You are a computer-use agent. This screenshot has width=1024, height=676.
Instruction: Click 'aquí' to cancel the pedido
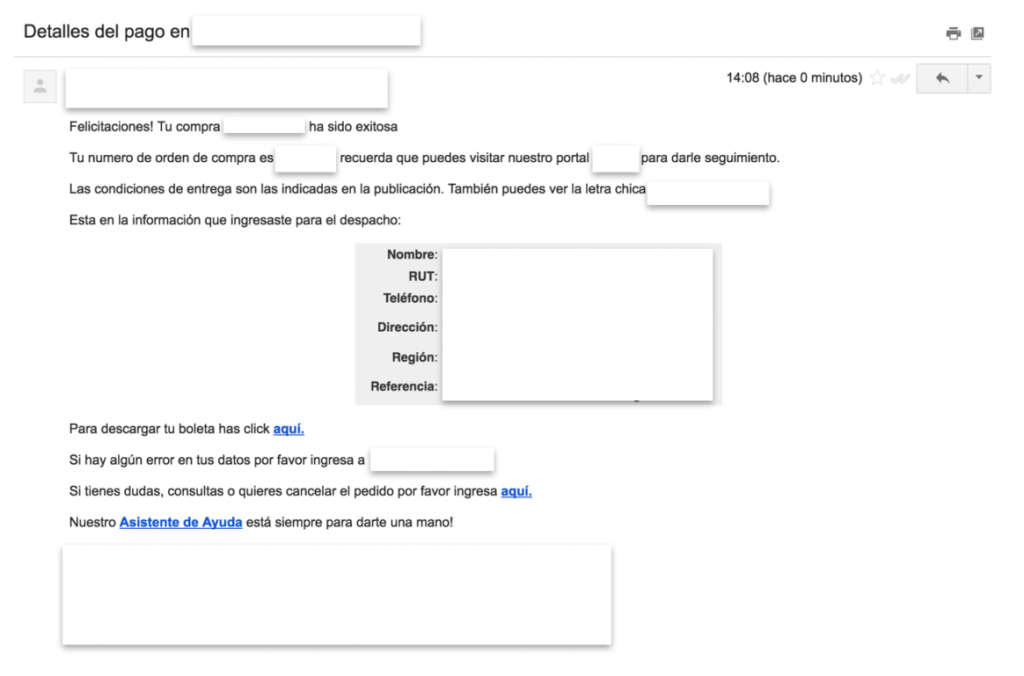click(516, 491)
